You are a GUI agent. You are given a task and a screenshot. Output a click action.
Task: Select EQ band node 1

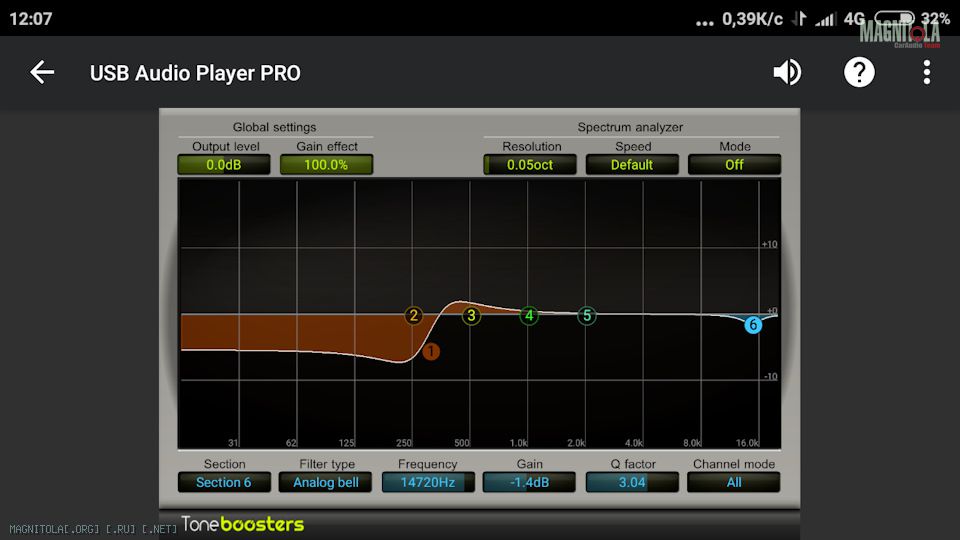pos(431,351)
